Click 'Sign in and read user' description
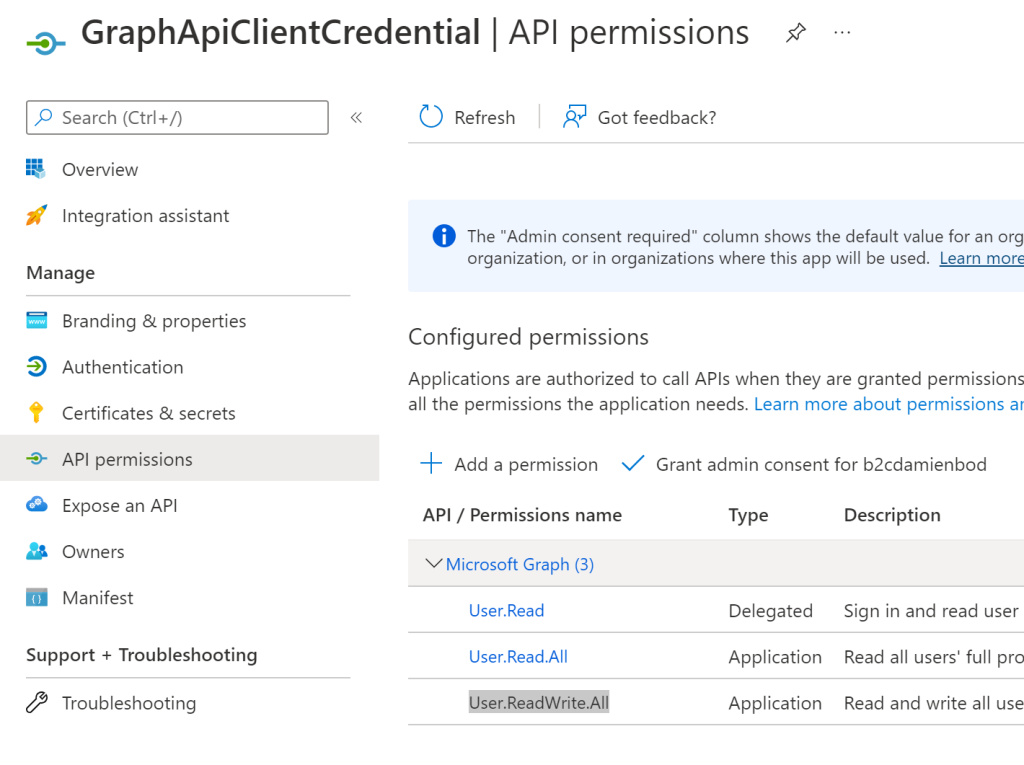 931,611
